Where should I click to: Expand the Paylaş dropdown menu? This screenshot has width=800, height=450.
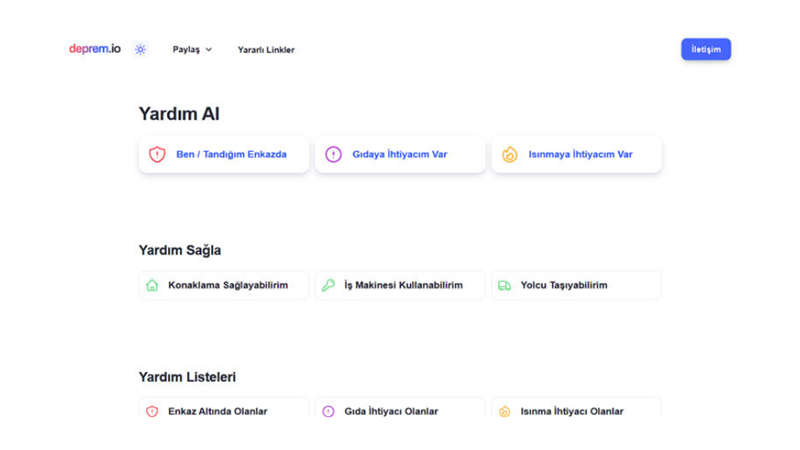[x=191, y=49]
